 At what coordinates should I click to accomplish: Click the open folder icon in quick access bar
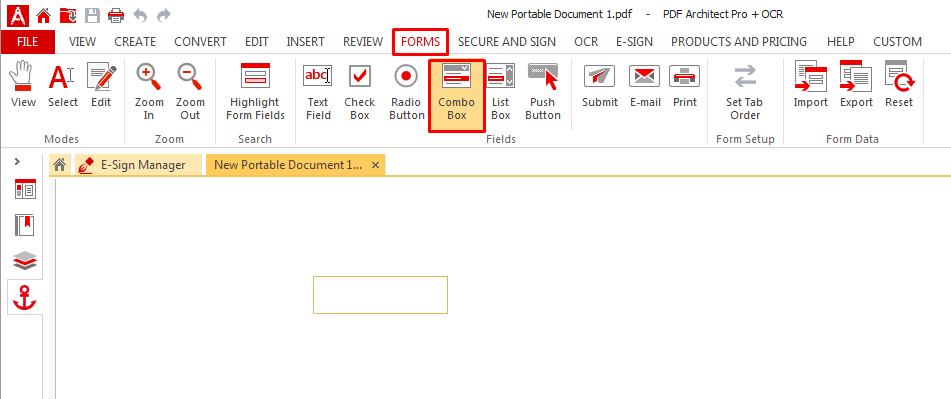67,15
